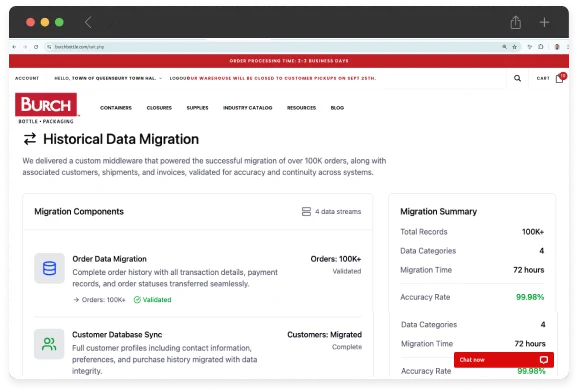
Task: Bookmark the page with the star icon
Action: coord(515,47)
